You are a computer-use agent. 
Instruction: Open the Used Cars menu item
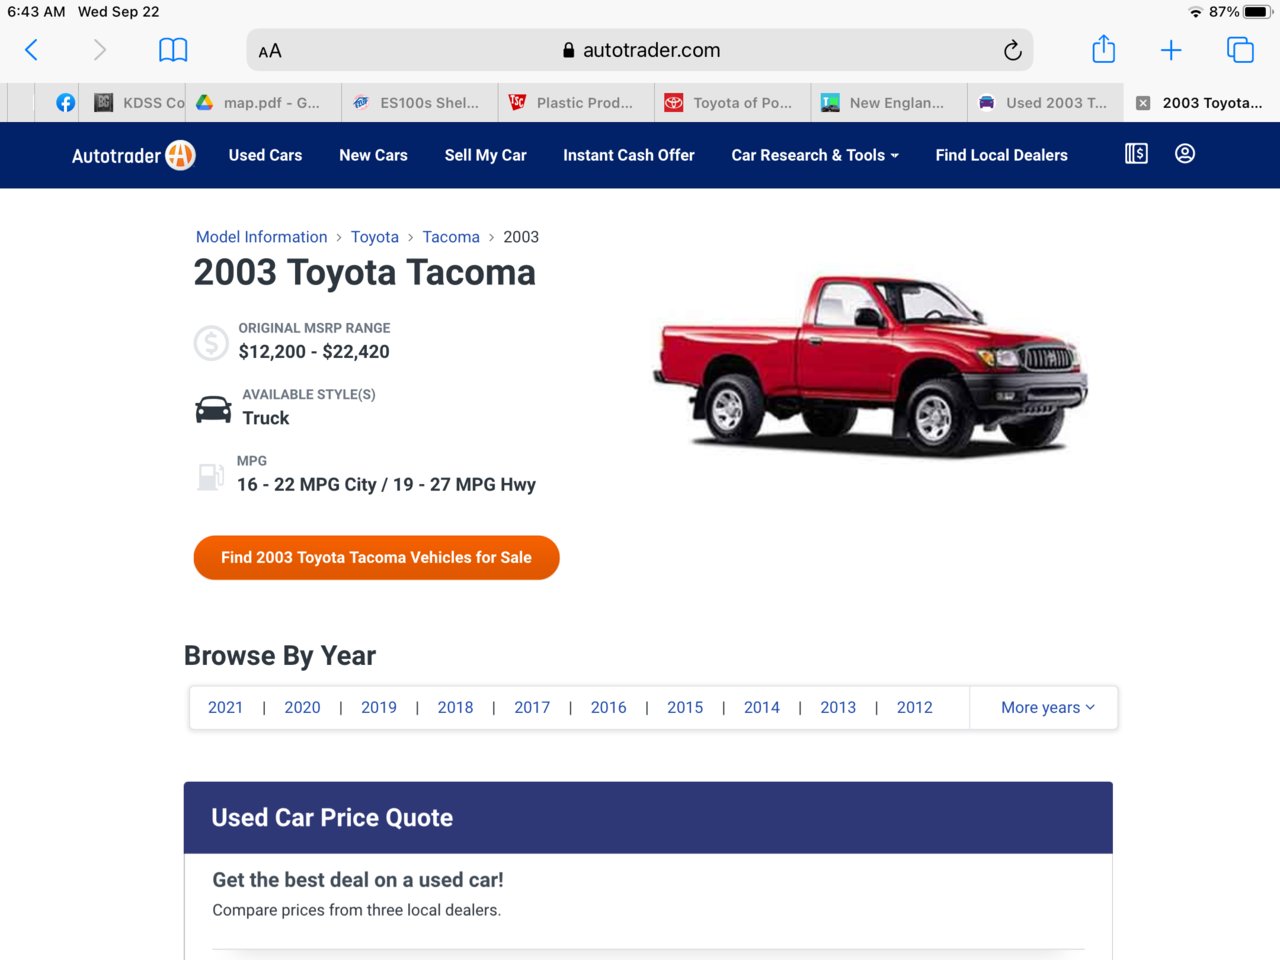coord(265,155)
